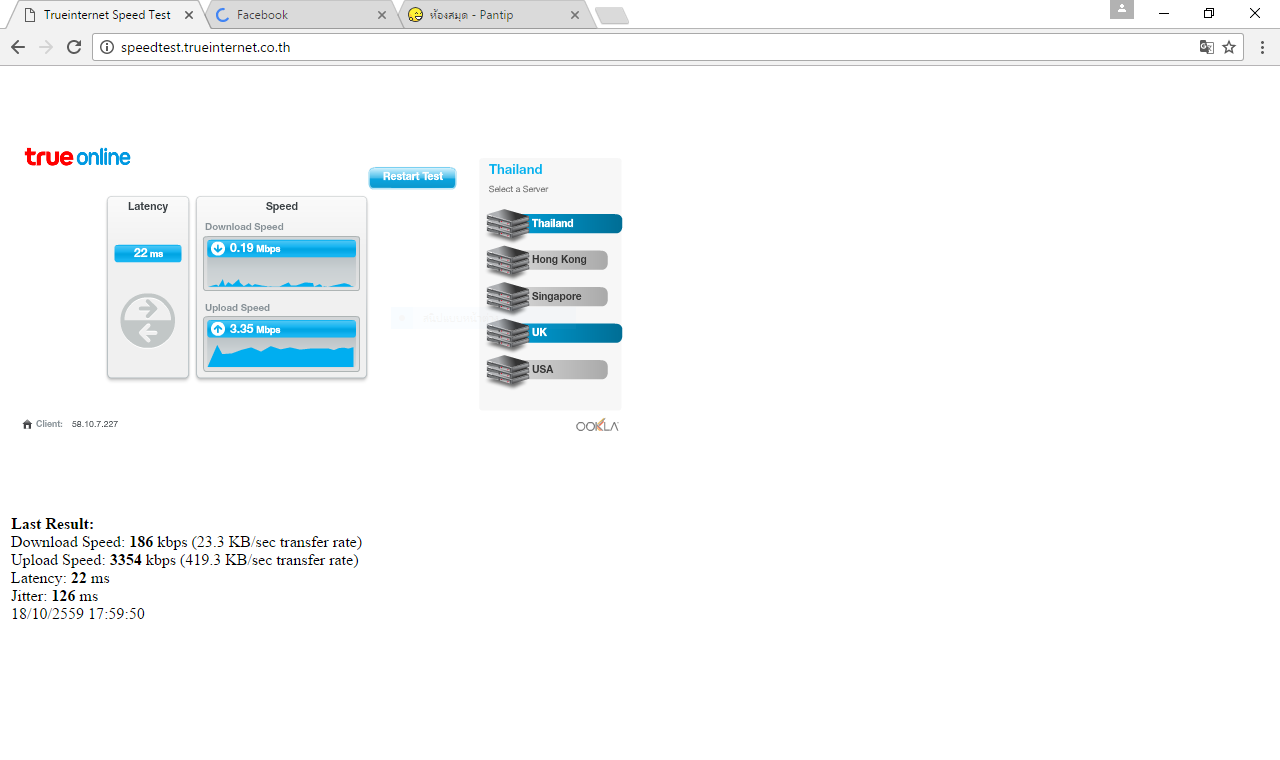Close the Trueinternet Speed Test tab
The width and height of the screenshot is (1280, 760).
point(189,15)
